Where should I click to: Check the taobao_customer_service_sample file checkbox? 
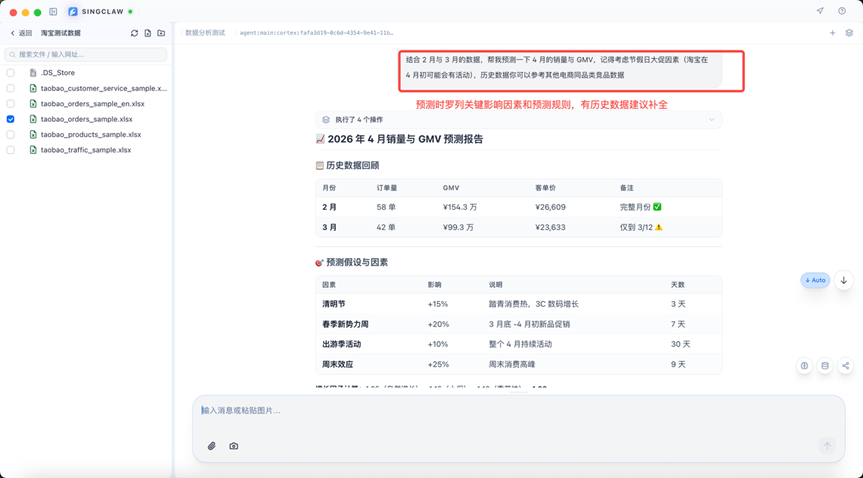pos(11,88)
